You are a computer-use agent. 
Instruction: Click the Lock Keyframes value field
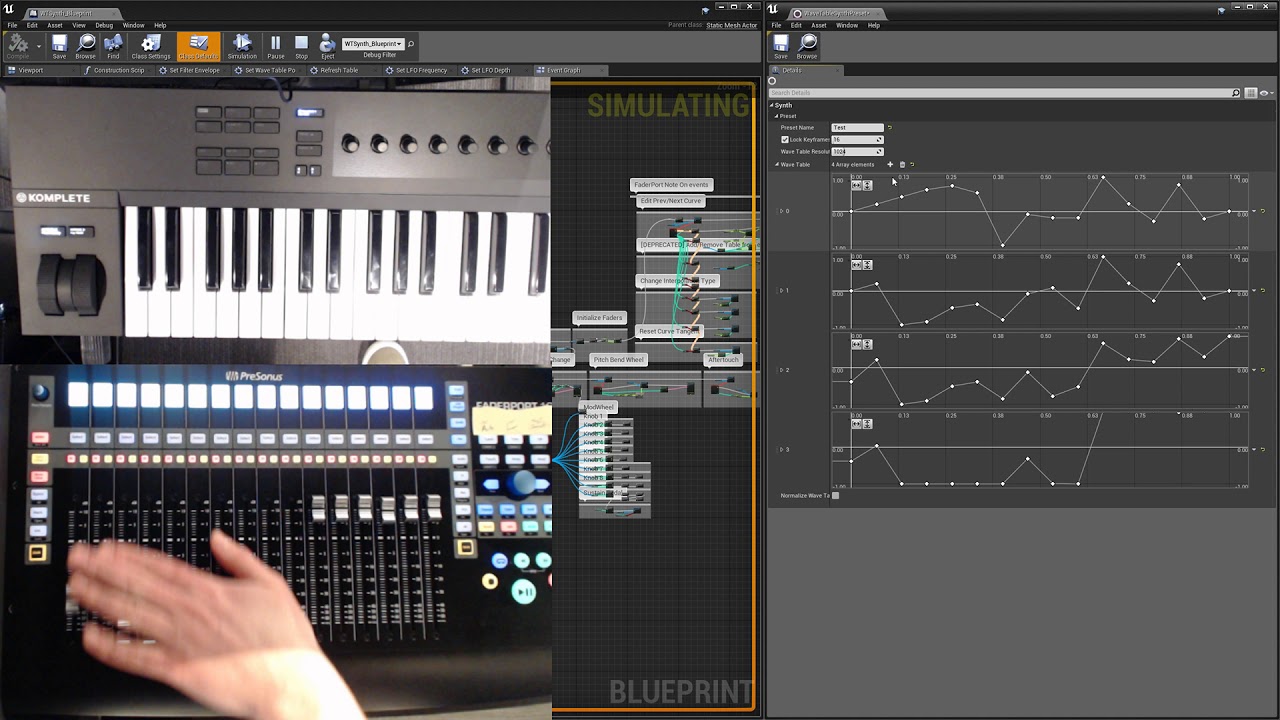point(857,140)
